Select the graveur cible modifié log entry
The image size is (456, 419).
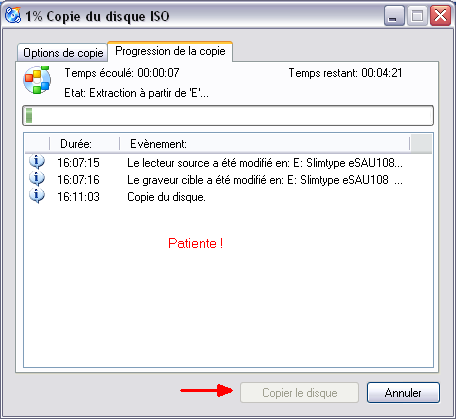(x=228, y=180)
